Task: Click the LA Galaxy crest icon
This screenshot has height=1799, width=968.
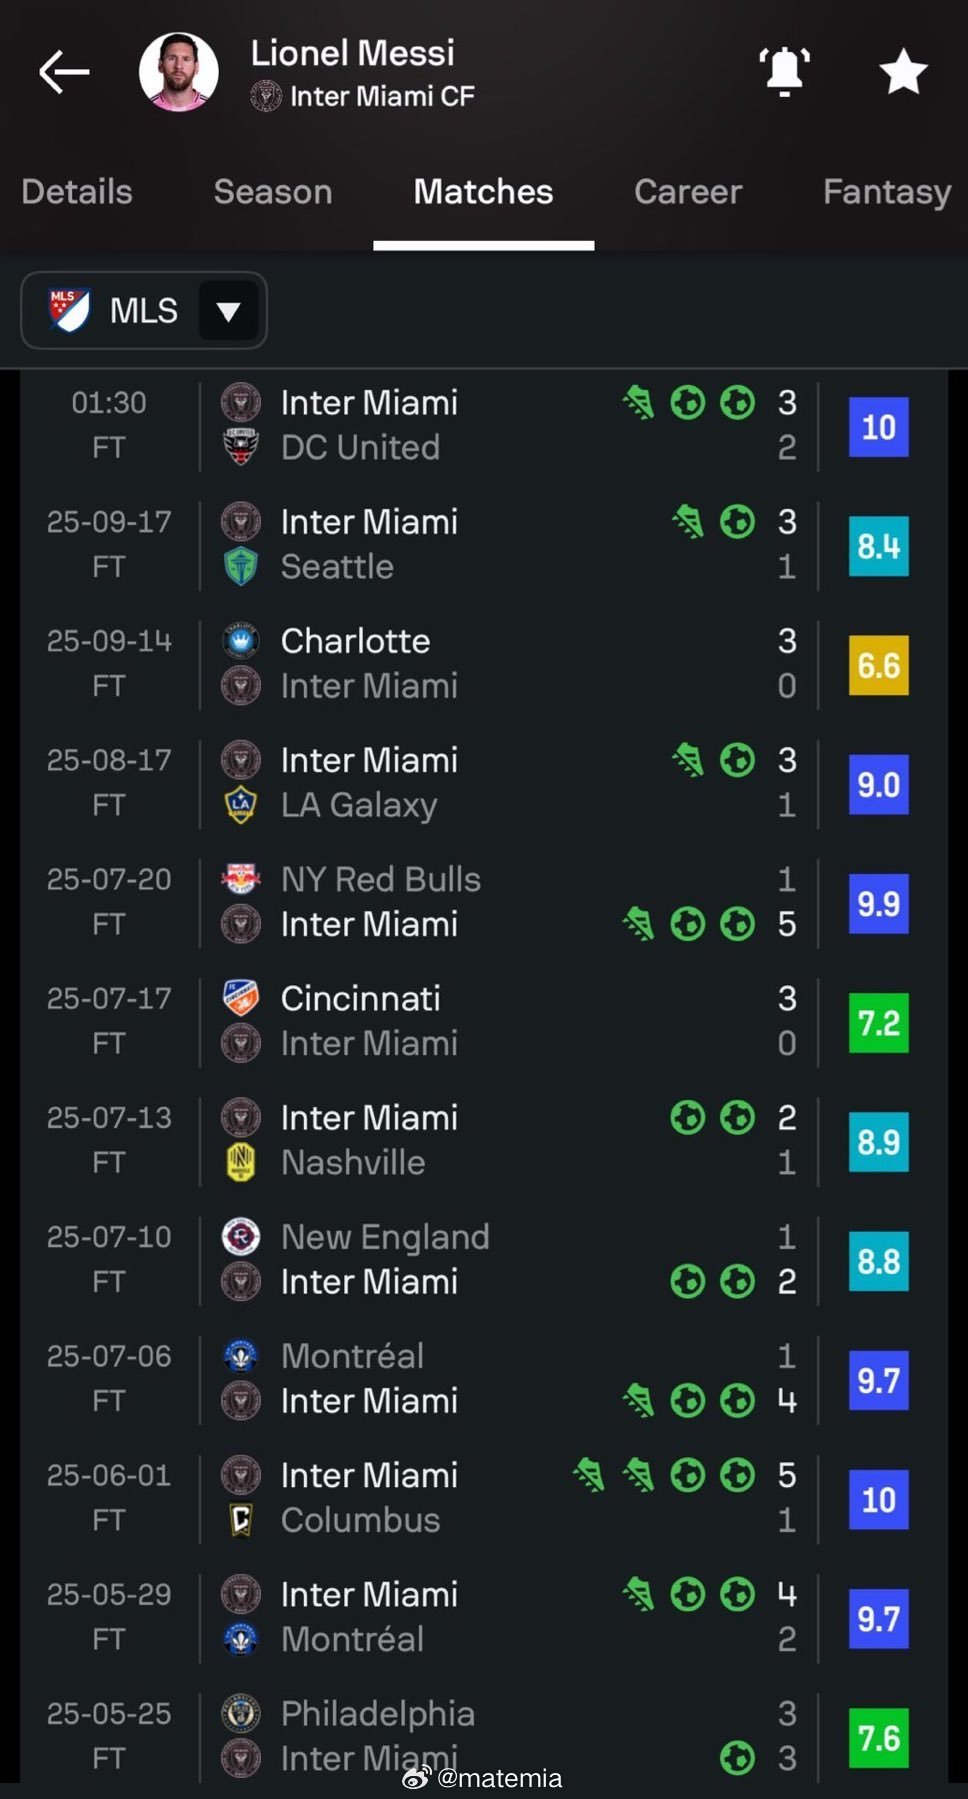Action: pyautogui.click(x=241, y=805)
